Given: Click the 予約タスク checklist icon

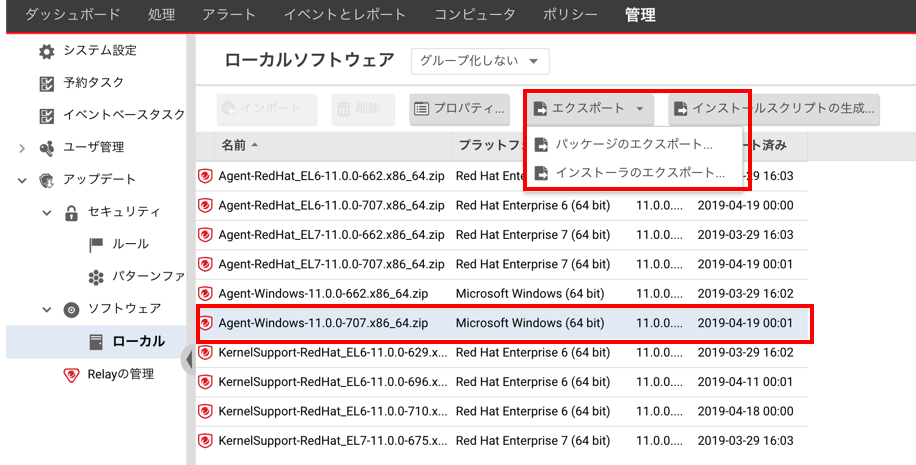Looking at the screenshot, I should 47,84.
